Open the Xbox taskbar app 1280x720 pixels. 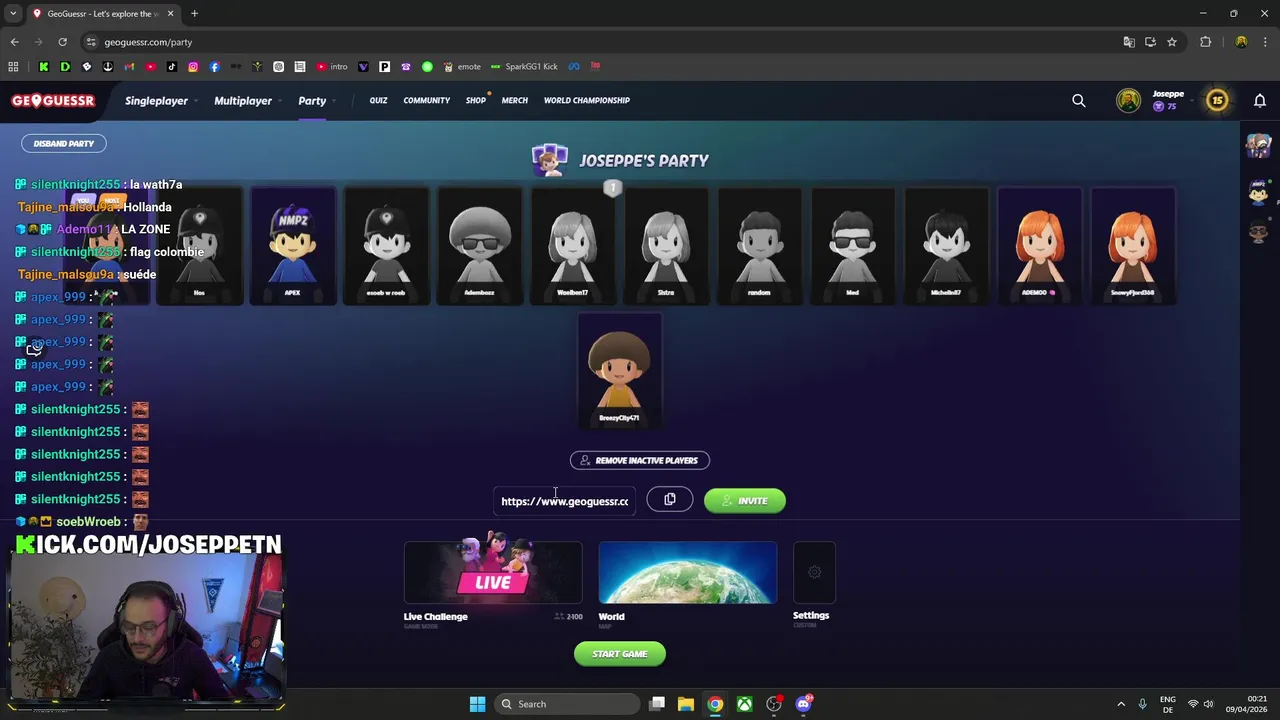(x=744, y=704)
